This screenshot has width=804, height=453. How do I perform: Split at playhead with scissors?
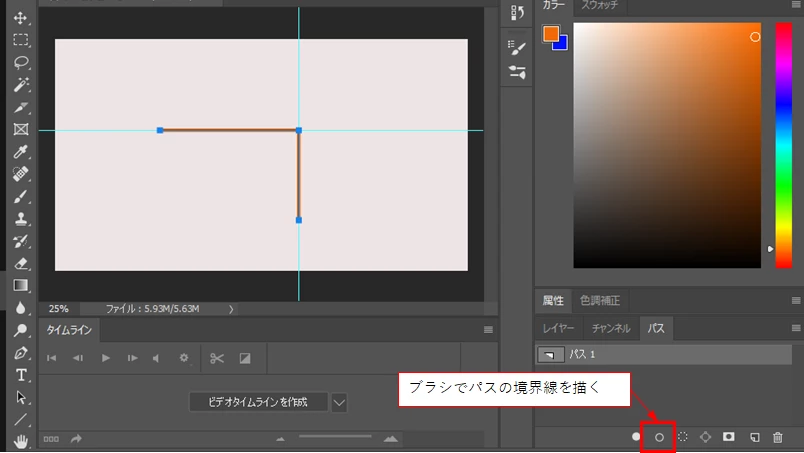[x=217, y=358]
